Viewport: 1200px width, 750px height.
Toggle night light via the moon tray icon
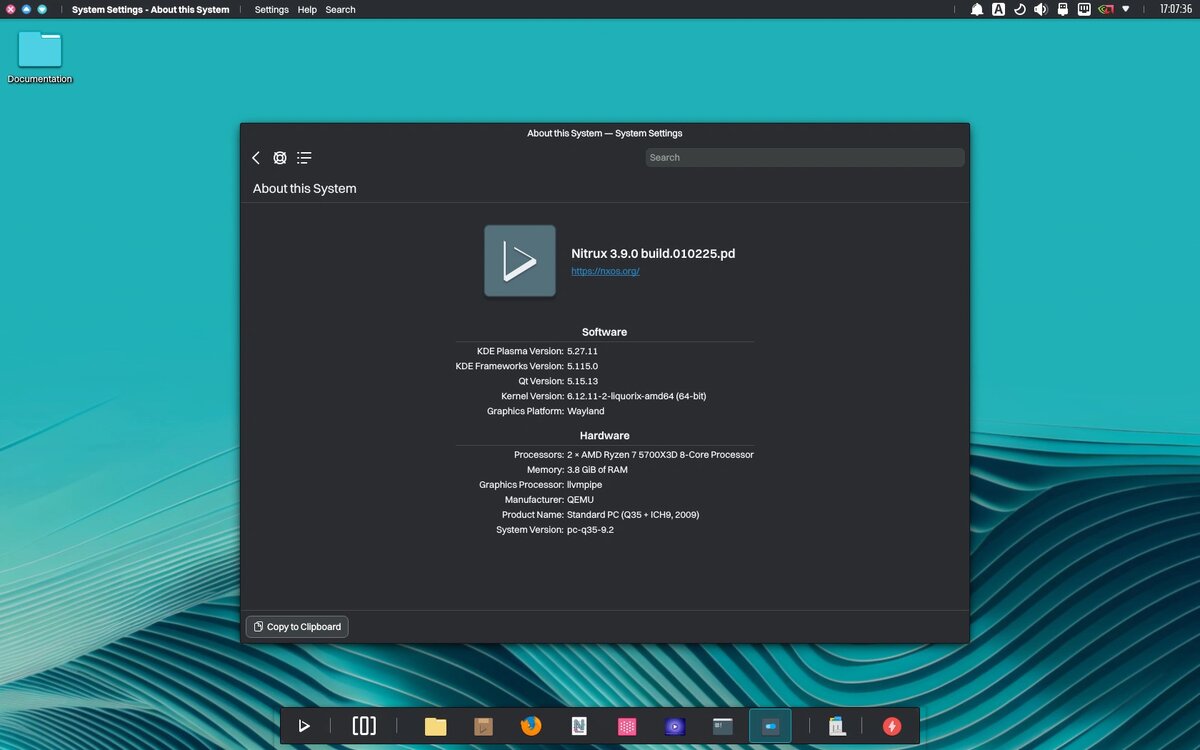(1020, 9)
